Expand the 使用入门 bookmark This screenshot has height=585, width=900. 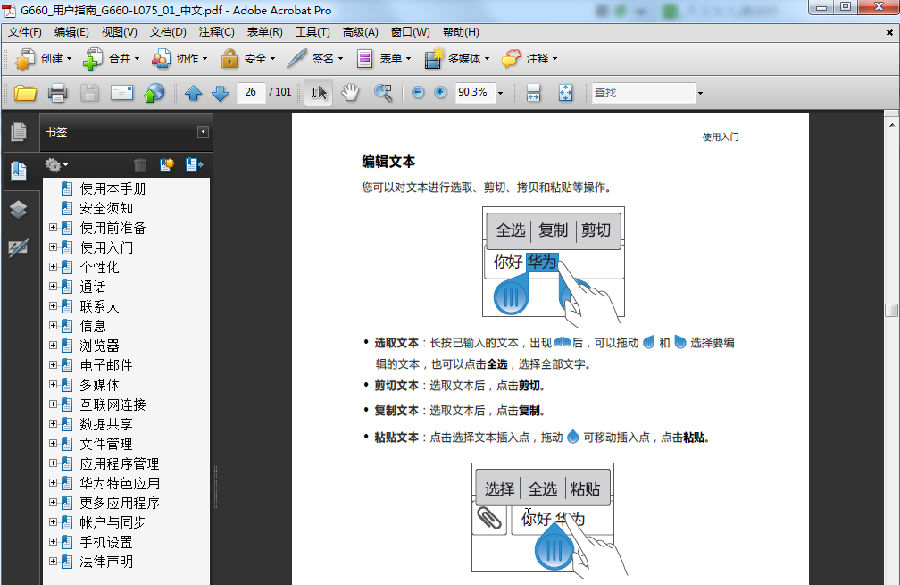[52, 247]
